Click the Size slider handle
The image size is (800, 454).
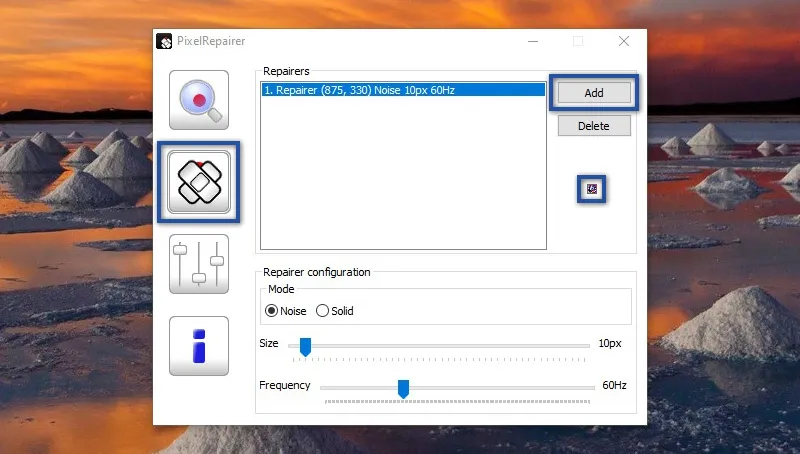306,347
